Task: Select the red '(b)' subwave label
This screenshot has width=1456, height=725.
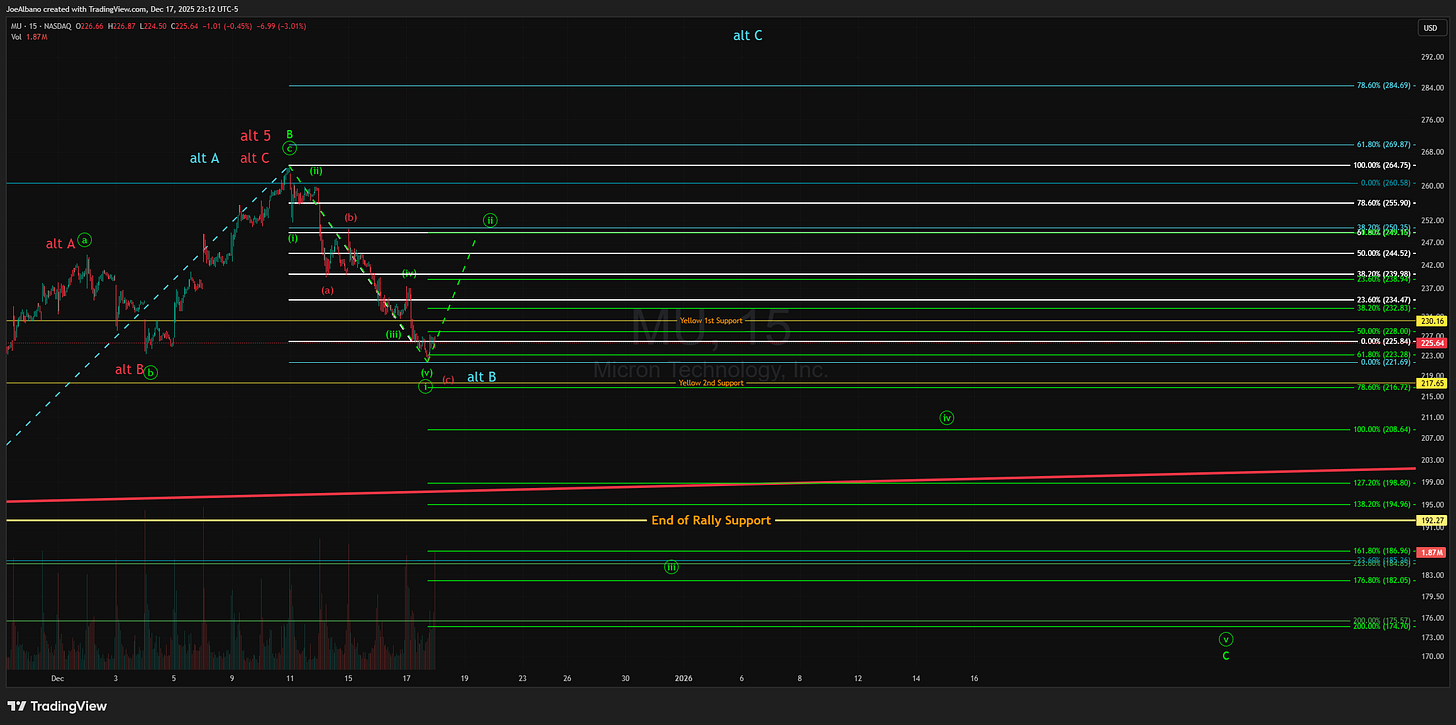Action: (x=351, y=217)
